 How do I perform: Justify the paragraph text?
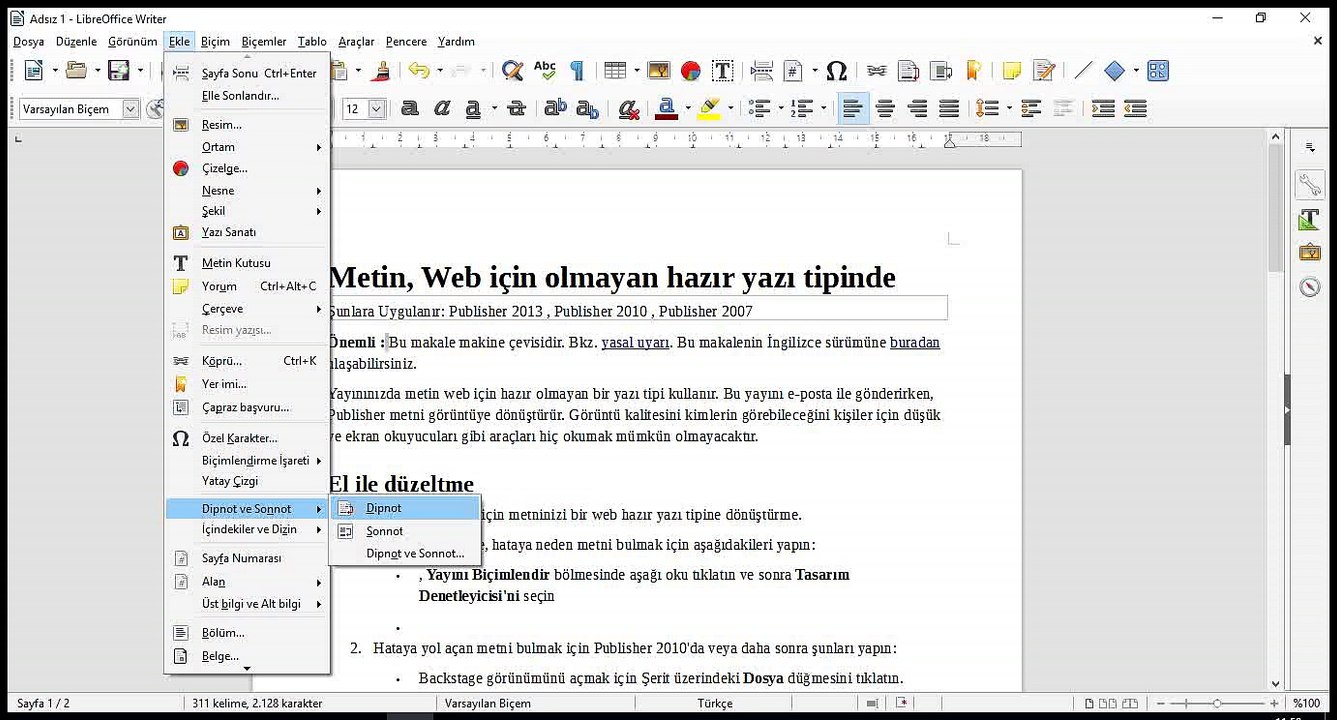click(x=949, y=108)
